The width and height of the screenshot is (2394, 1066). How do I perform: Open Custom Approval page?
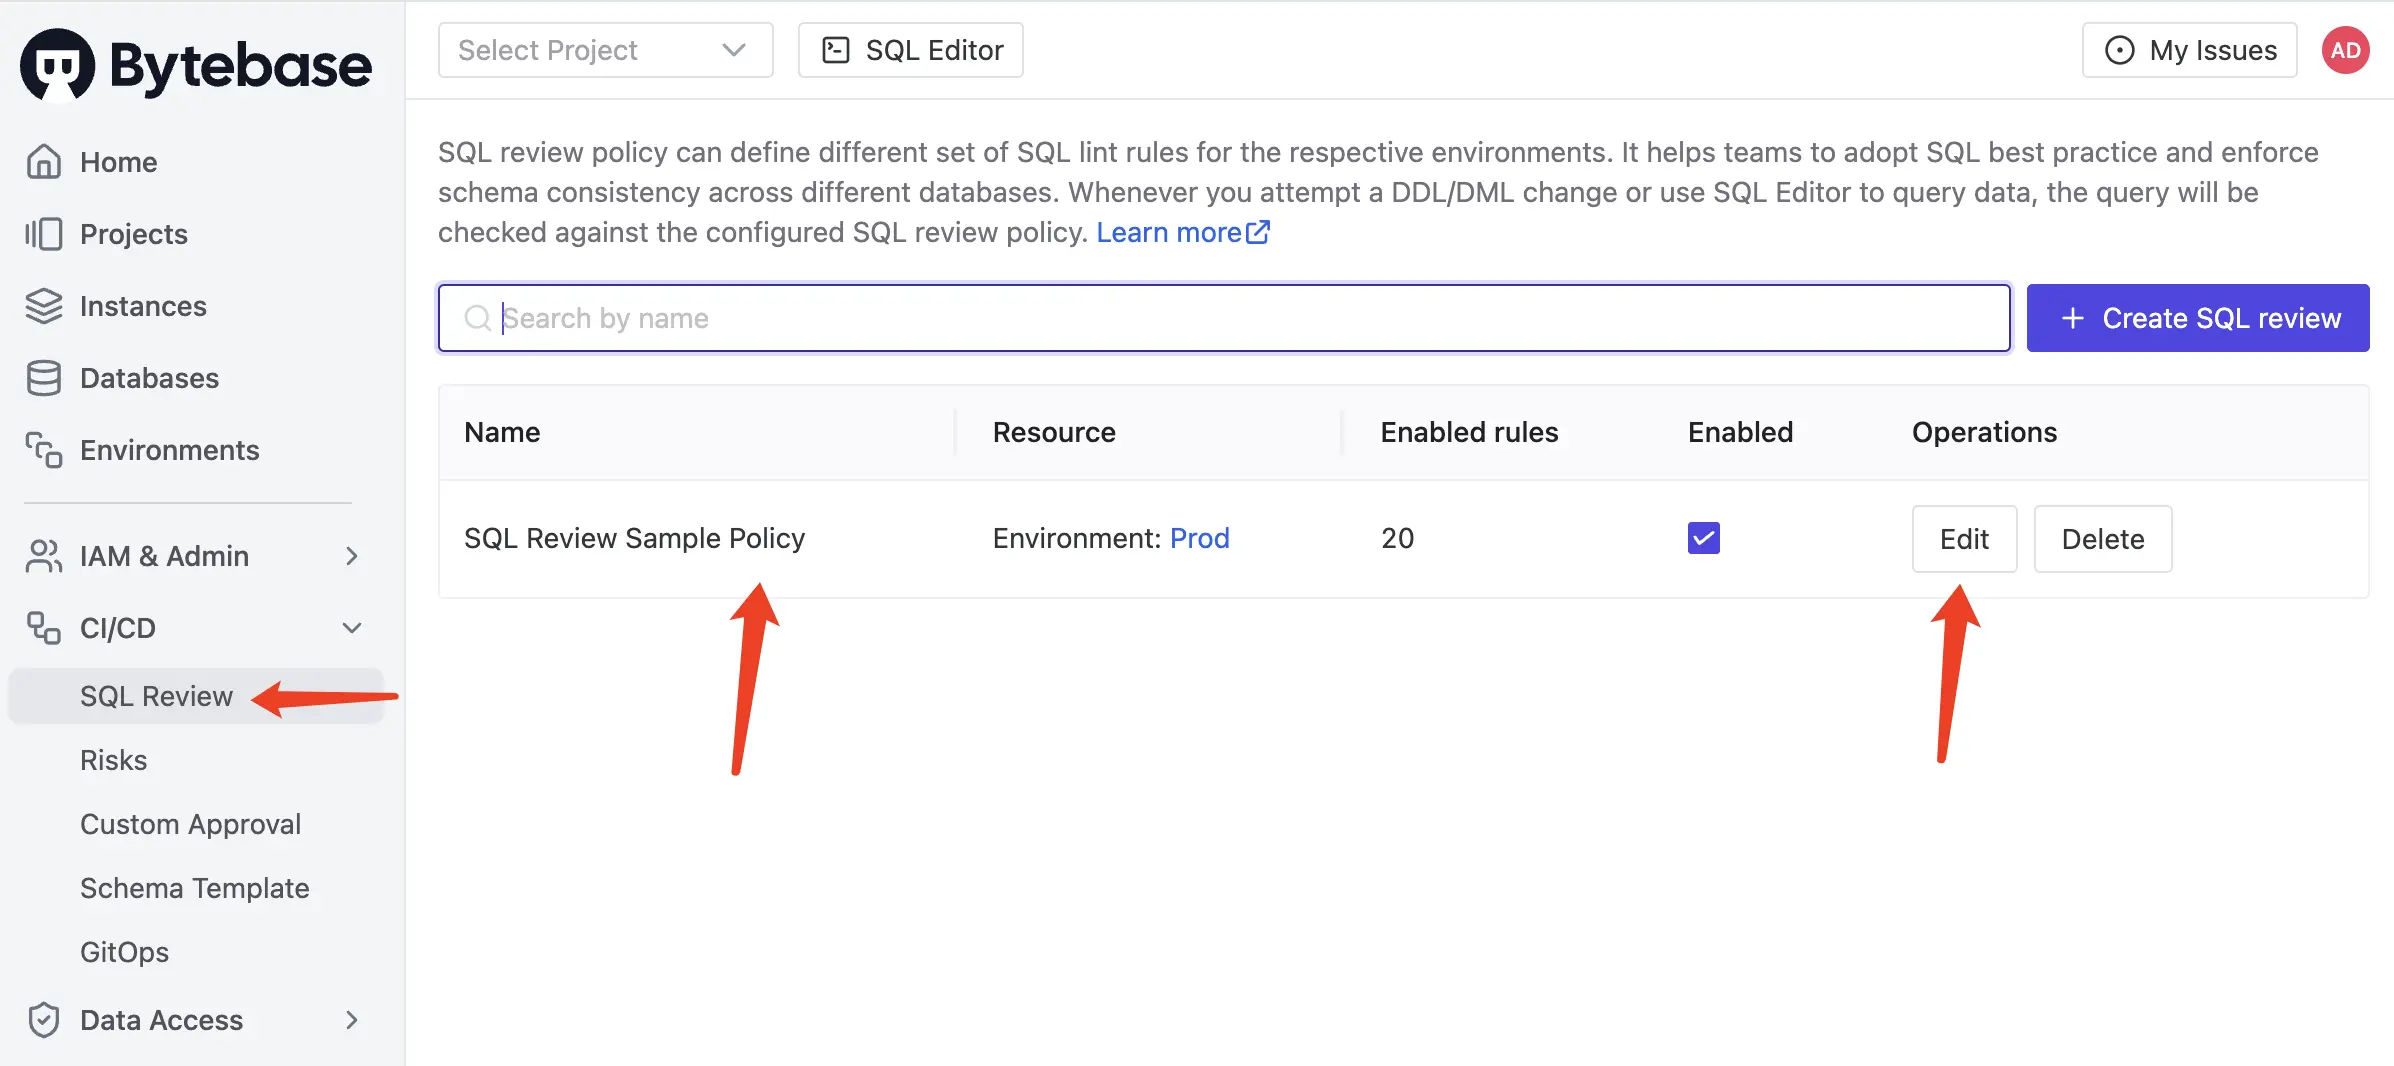tap(191, 824)
